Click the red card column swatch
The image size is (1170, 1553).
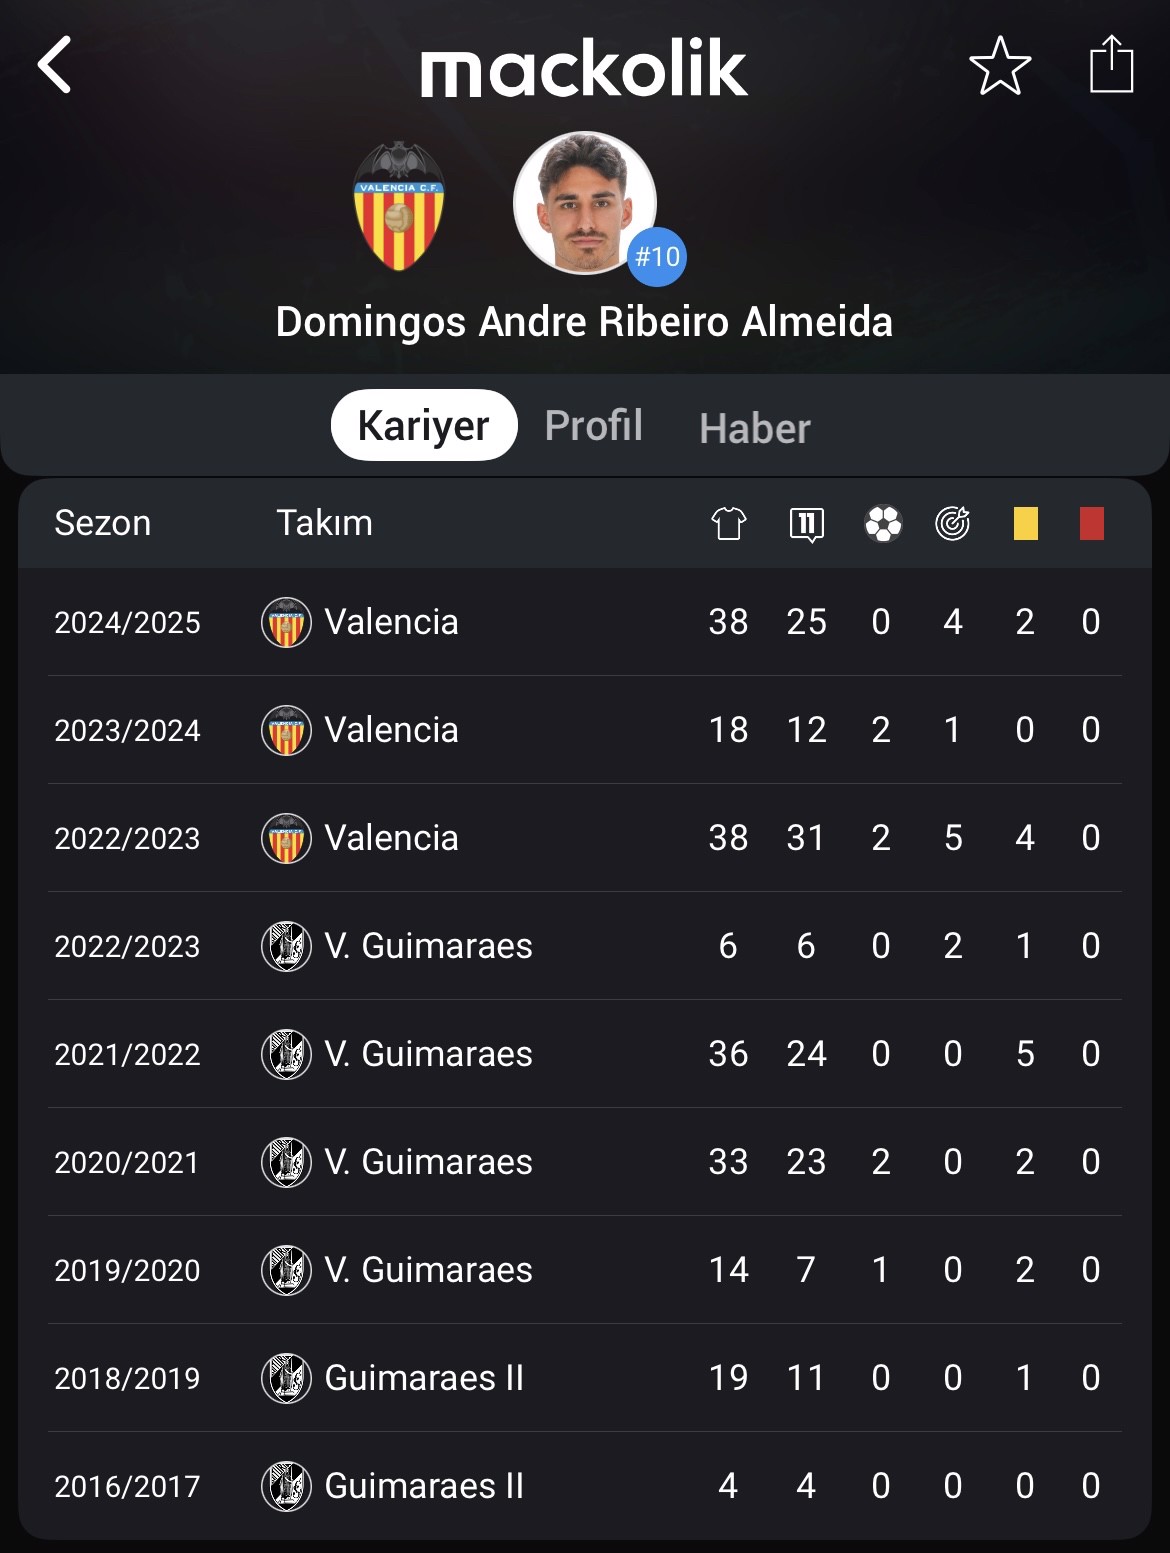pyautogui.click(x=1092, y=523)
